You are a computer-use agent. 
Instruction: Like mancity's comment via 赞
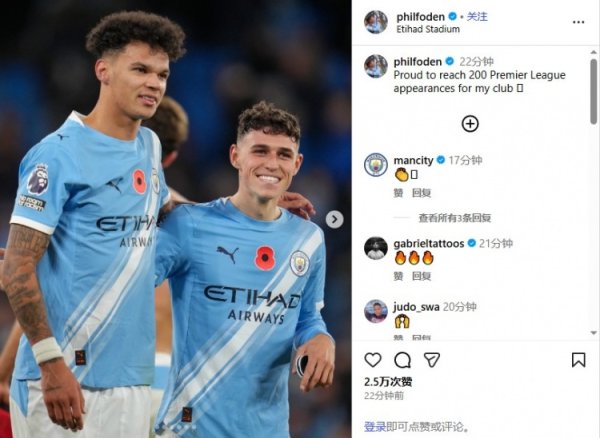(x=398, y=193)
